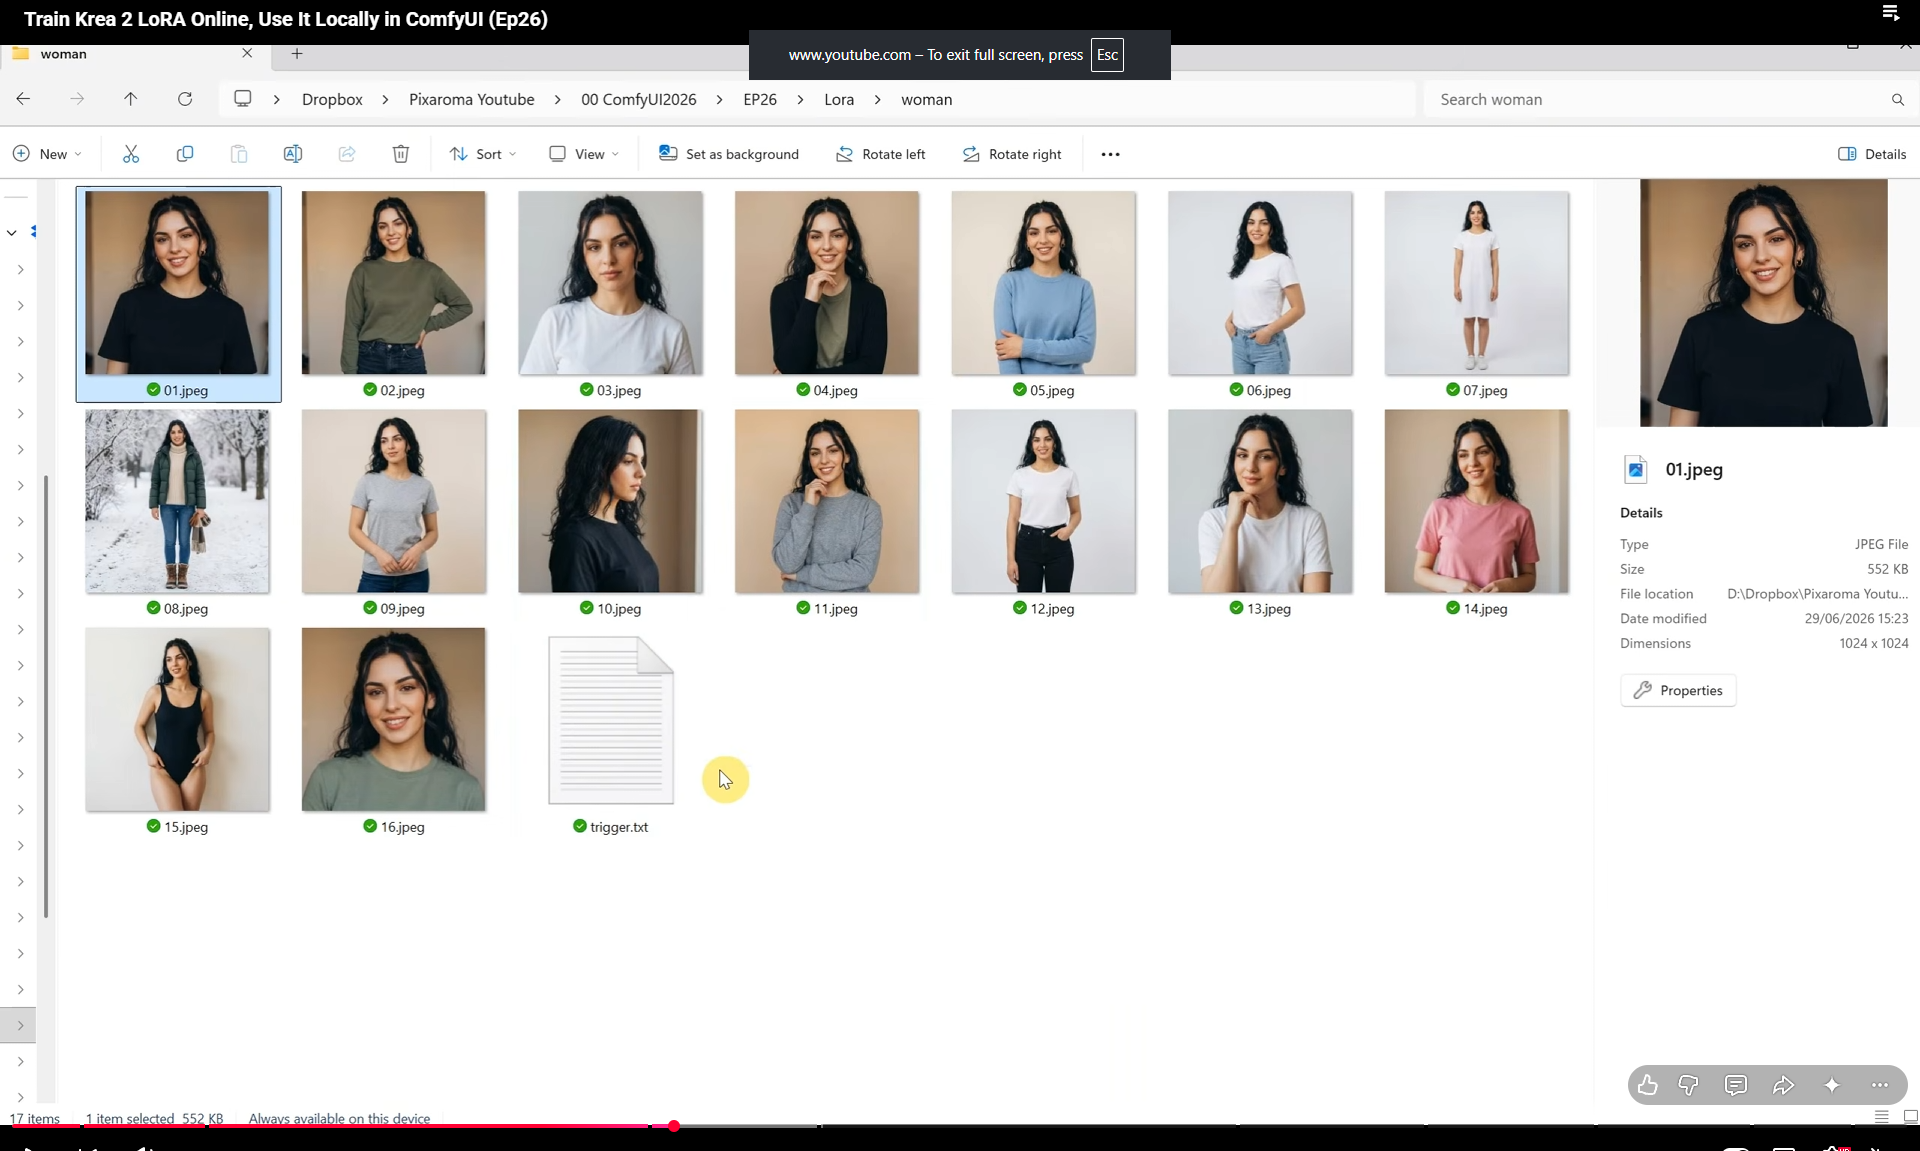The width and height of the screenshot is (1920, 1151).
Task: Navigate to Dropbox in breadcrumb
Action: 332,100
